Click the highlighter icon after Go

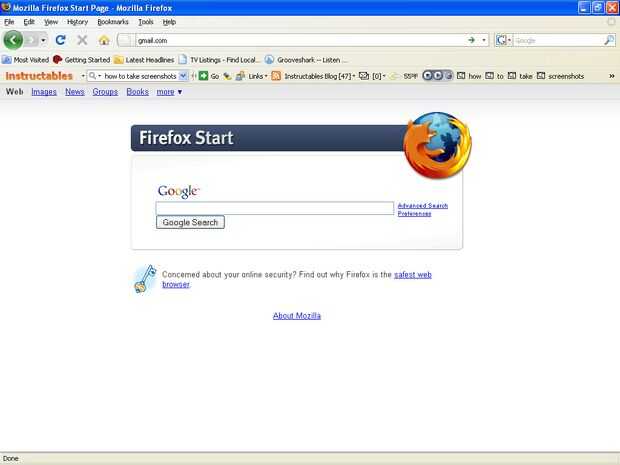(227, 76)
